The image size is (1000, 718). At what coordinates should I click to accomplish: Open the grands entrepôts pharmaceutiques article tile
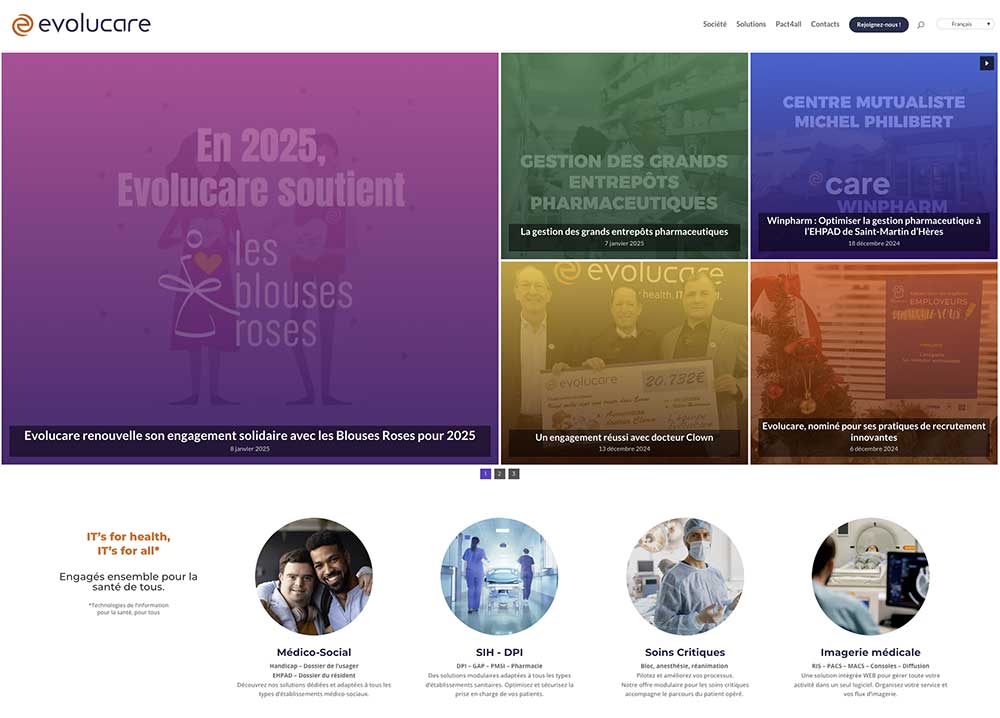tap(624, 231)
